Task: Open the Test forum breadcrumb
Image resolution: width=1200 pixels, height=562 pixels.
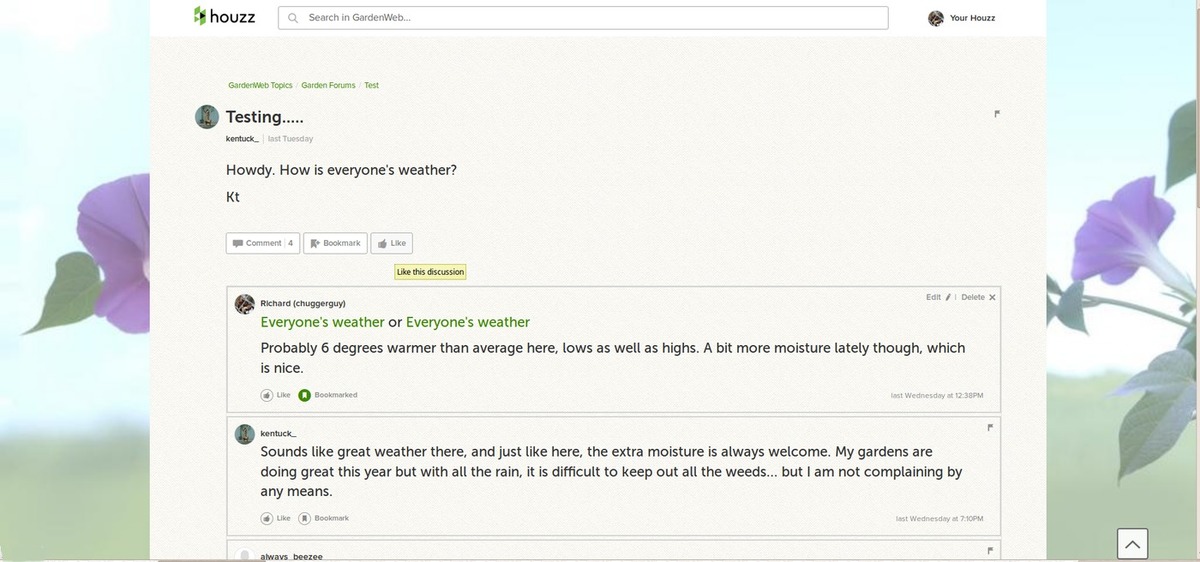Action: 371,86
